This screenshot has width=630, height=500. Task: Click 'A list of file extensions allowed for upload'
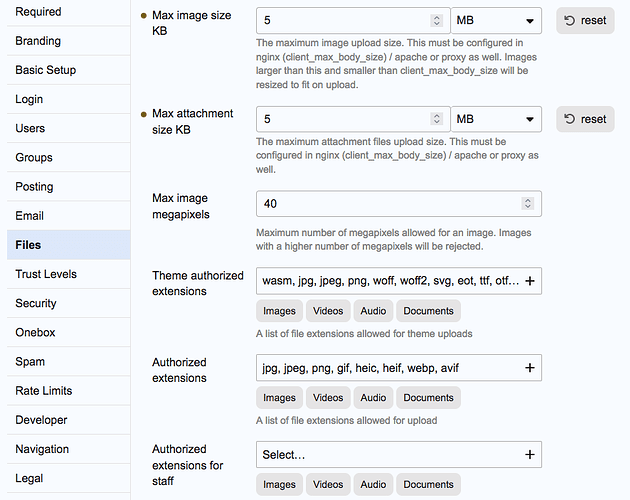[346, 420]
